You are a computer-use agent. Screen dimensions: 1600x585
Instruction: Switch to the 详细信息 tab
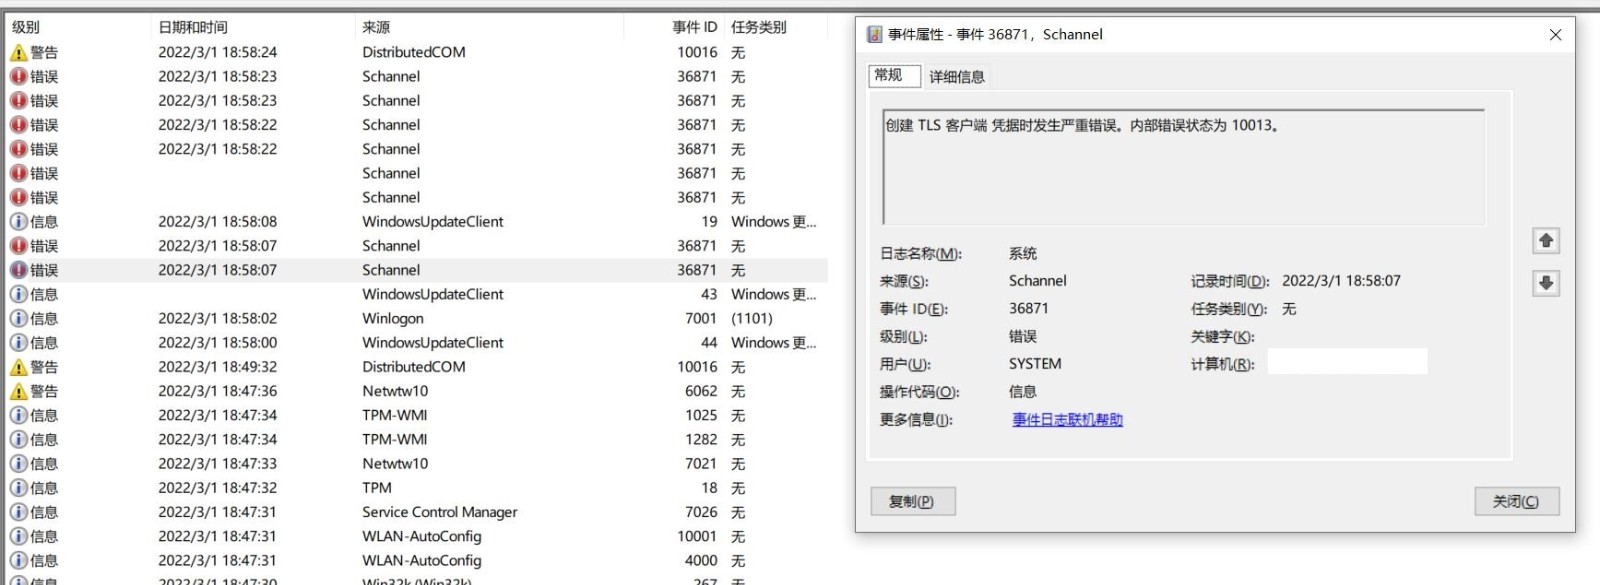(x=956, y=77)
